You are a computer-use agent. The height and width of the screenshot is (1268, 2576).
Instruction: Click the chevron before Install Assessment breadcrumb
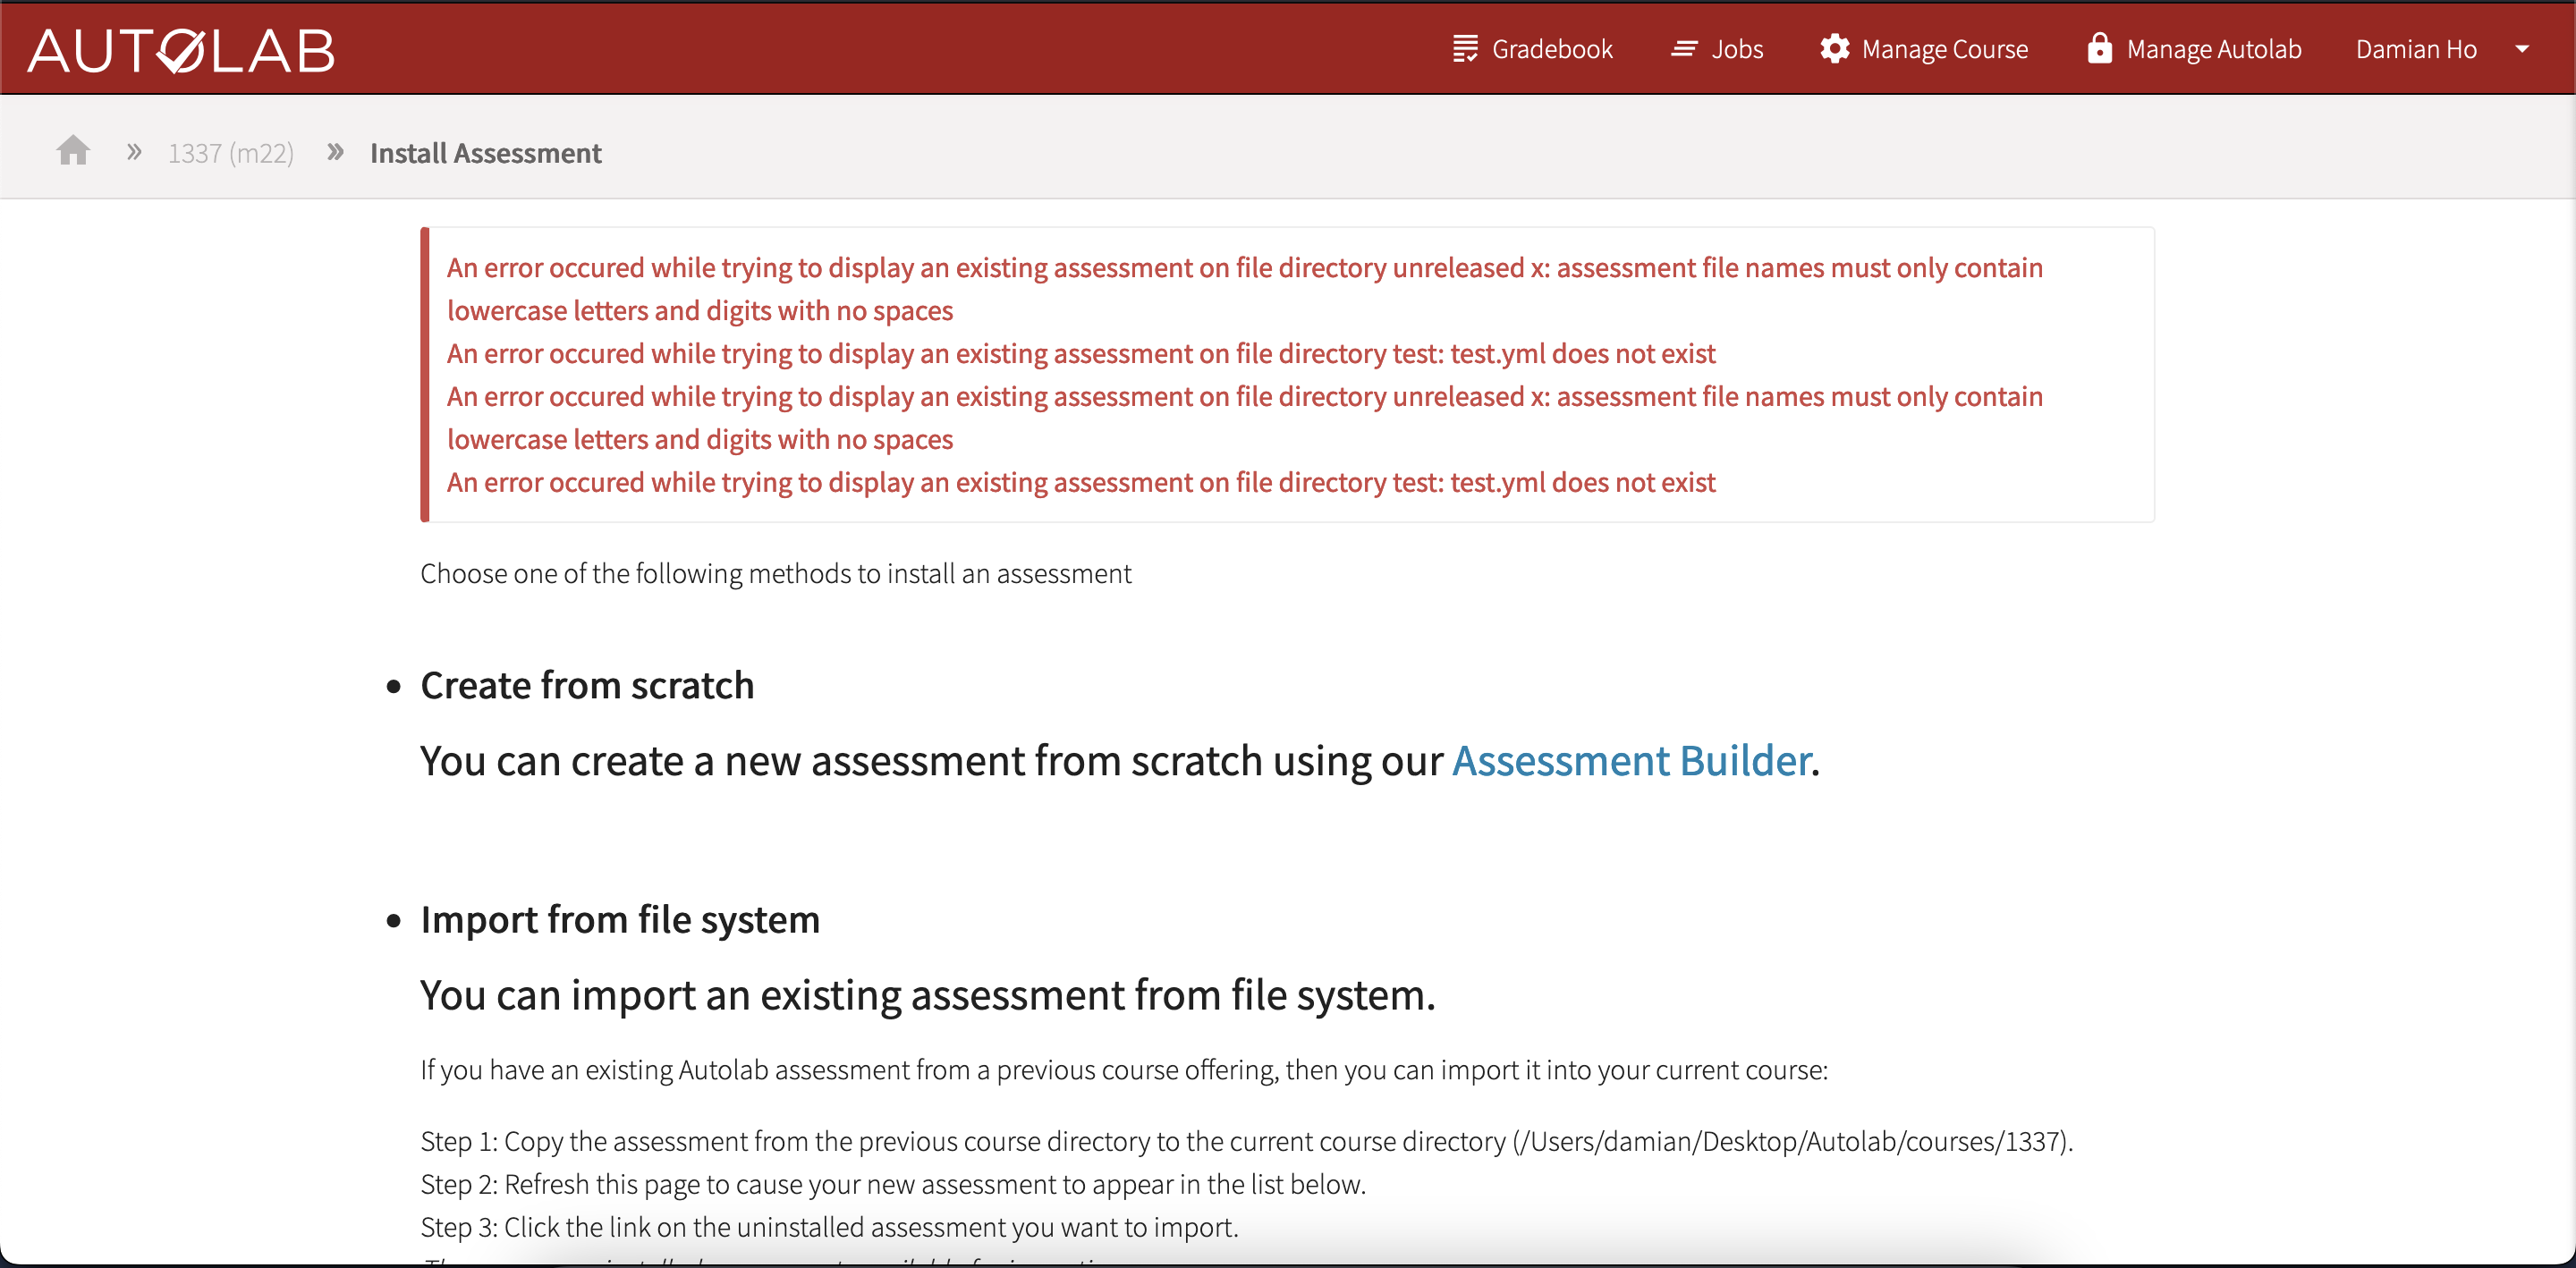pyautogui.click(x=335, y=151)
